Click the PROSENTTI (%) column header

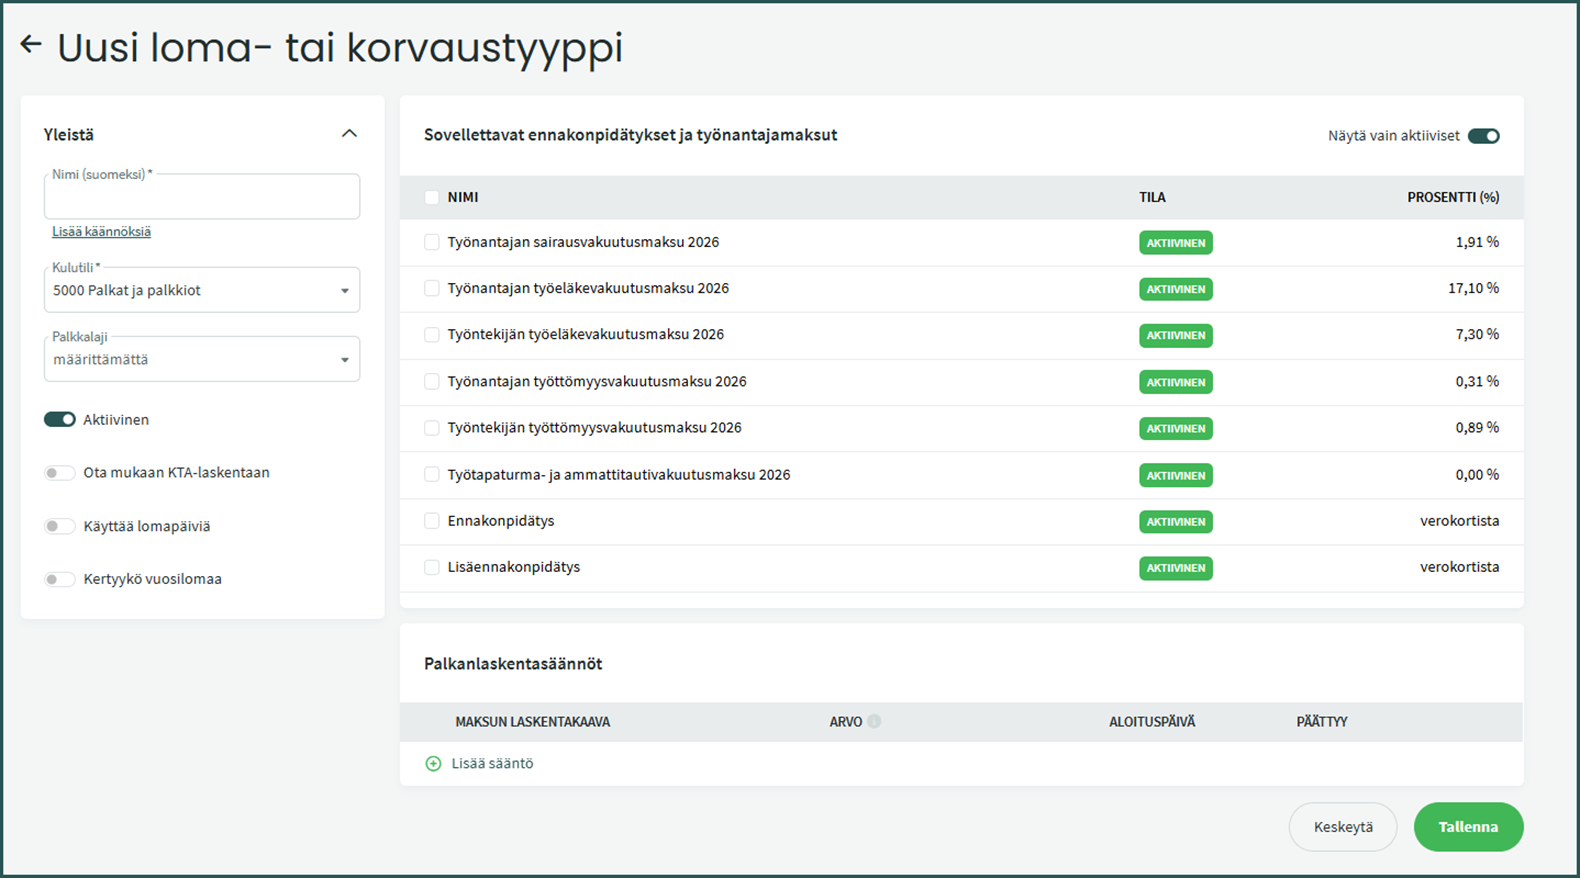[1452, 197]
